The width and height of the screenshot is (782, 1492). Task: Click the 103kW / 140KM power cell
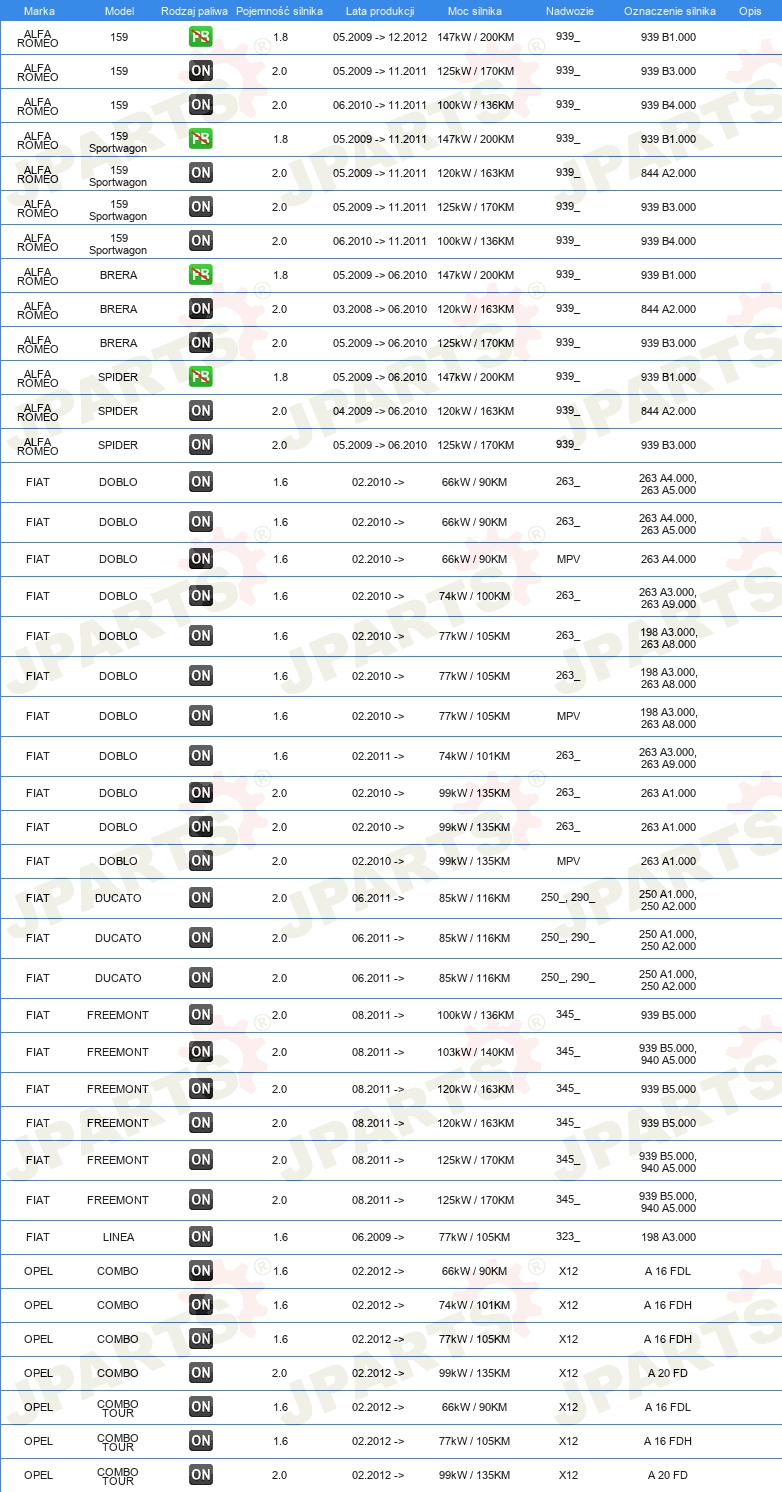[475, 1052]
